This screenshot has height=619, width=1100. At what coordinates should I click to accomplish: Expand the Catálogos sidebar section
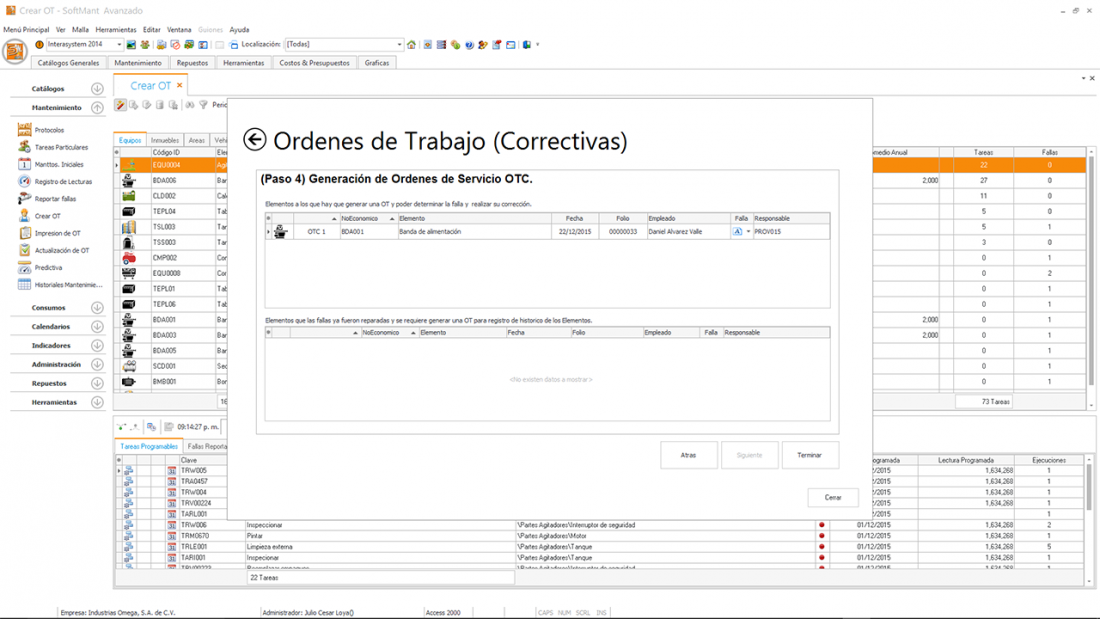click(x=97, y=89)
